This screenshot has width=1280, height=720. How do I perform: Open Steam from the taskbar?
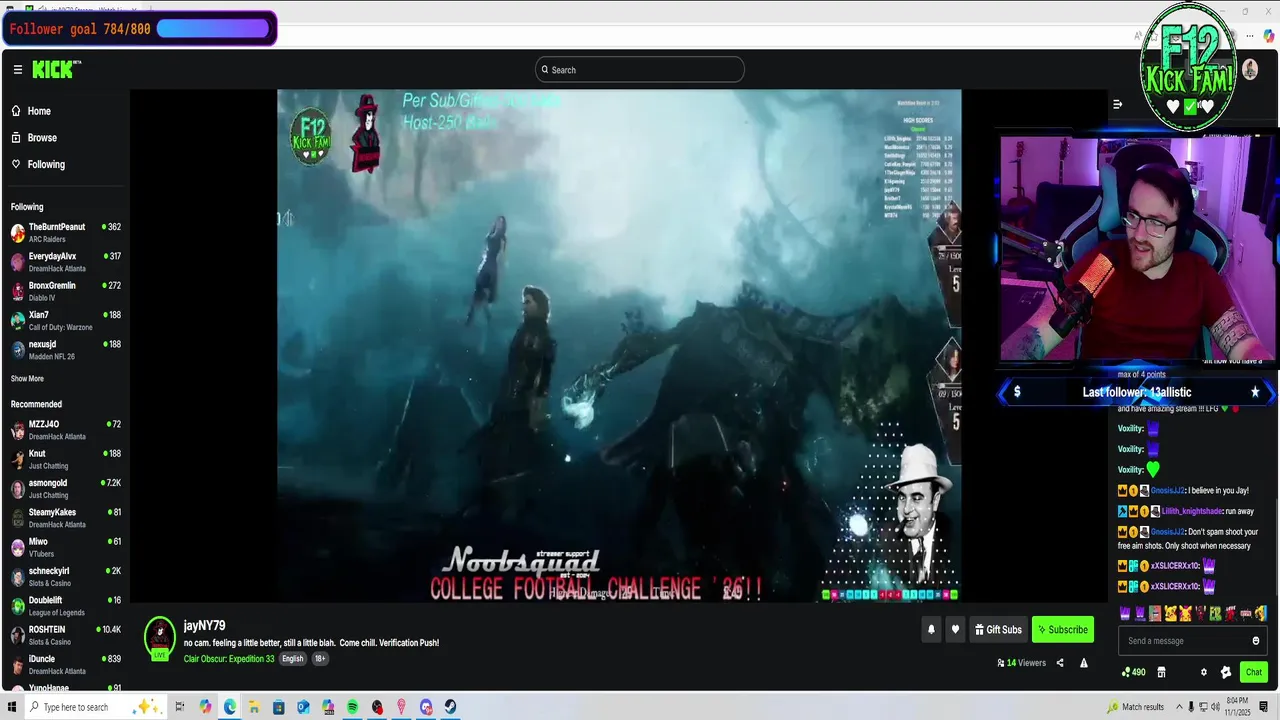pyautogui.click(x=450, y=707)
